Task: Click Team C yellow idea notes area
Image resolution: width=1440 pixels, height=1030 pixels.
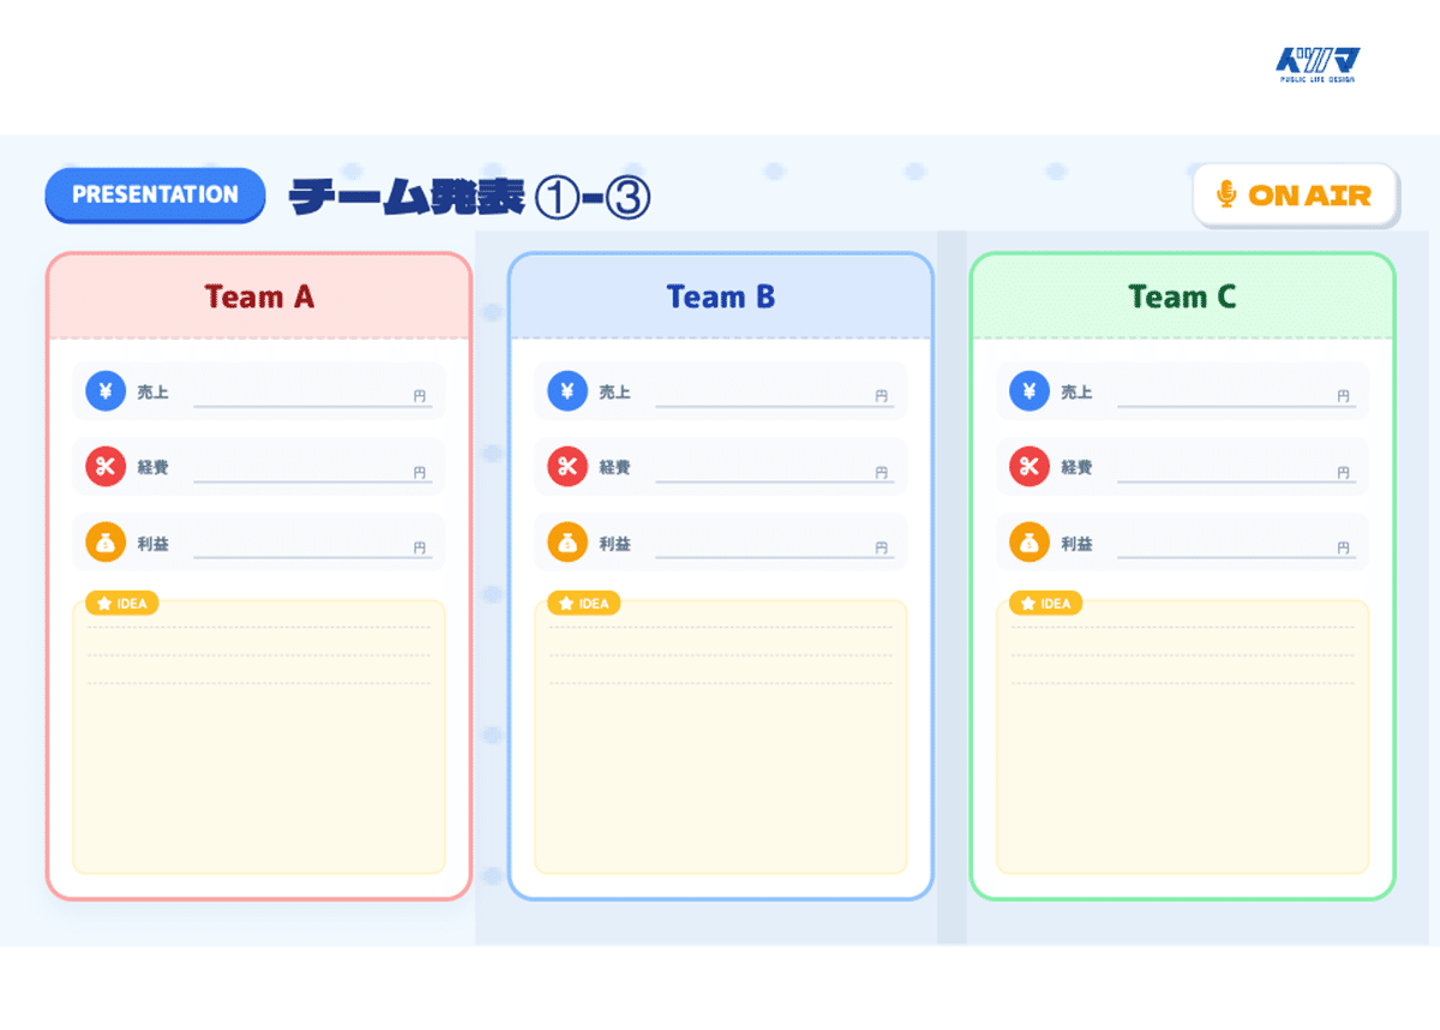Action: (1182, 760)
